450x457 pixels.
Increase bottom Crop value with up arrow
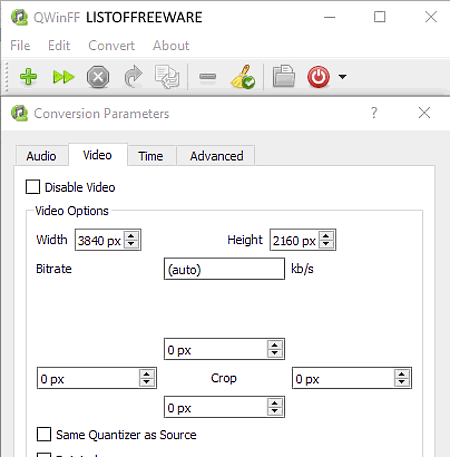pos(275,403)
